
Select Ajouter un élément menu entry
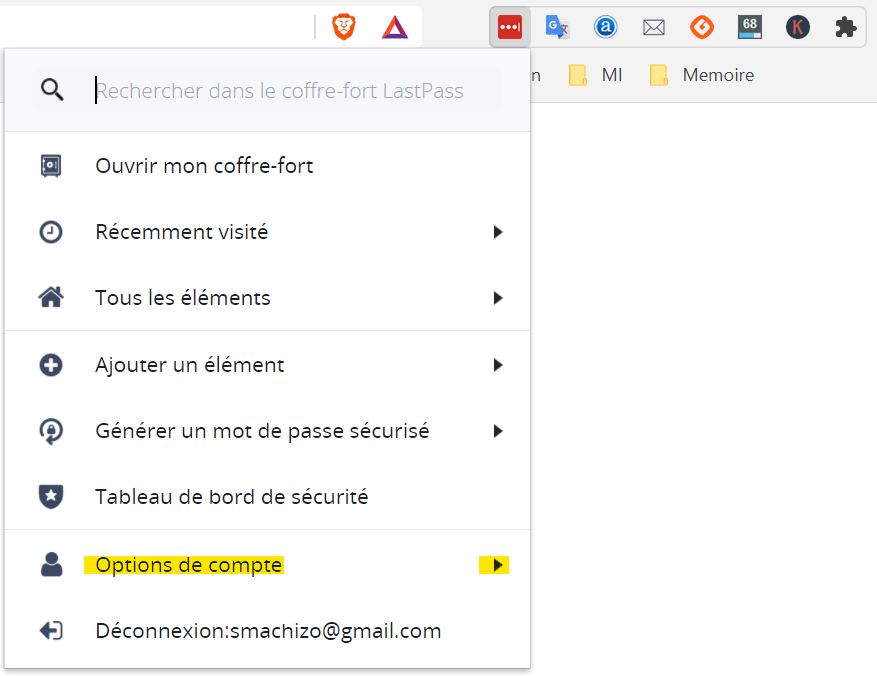267,365
